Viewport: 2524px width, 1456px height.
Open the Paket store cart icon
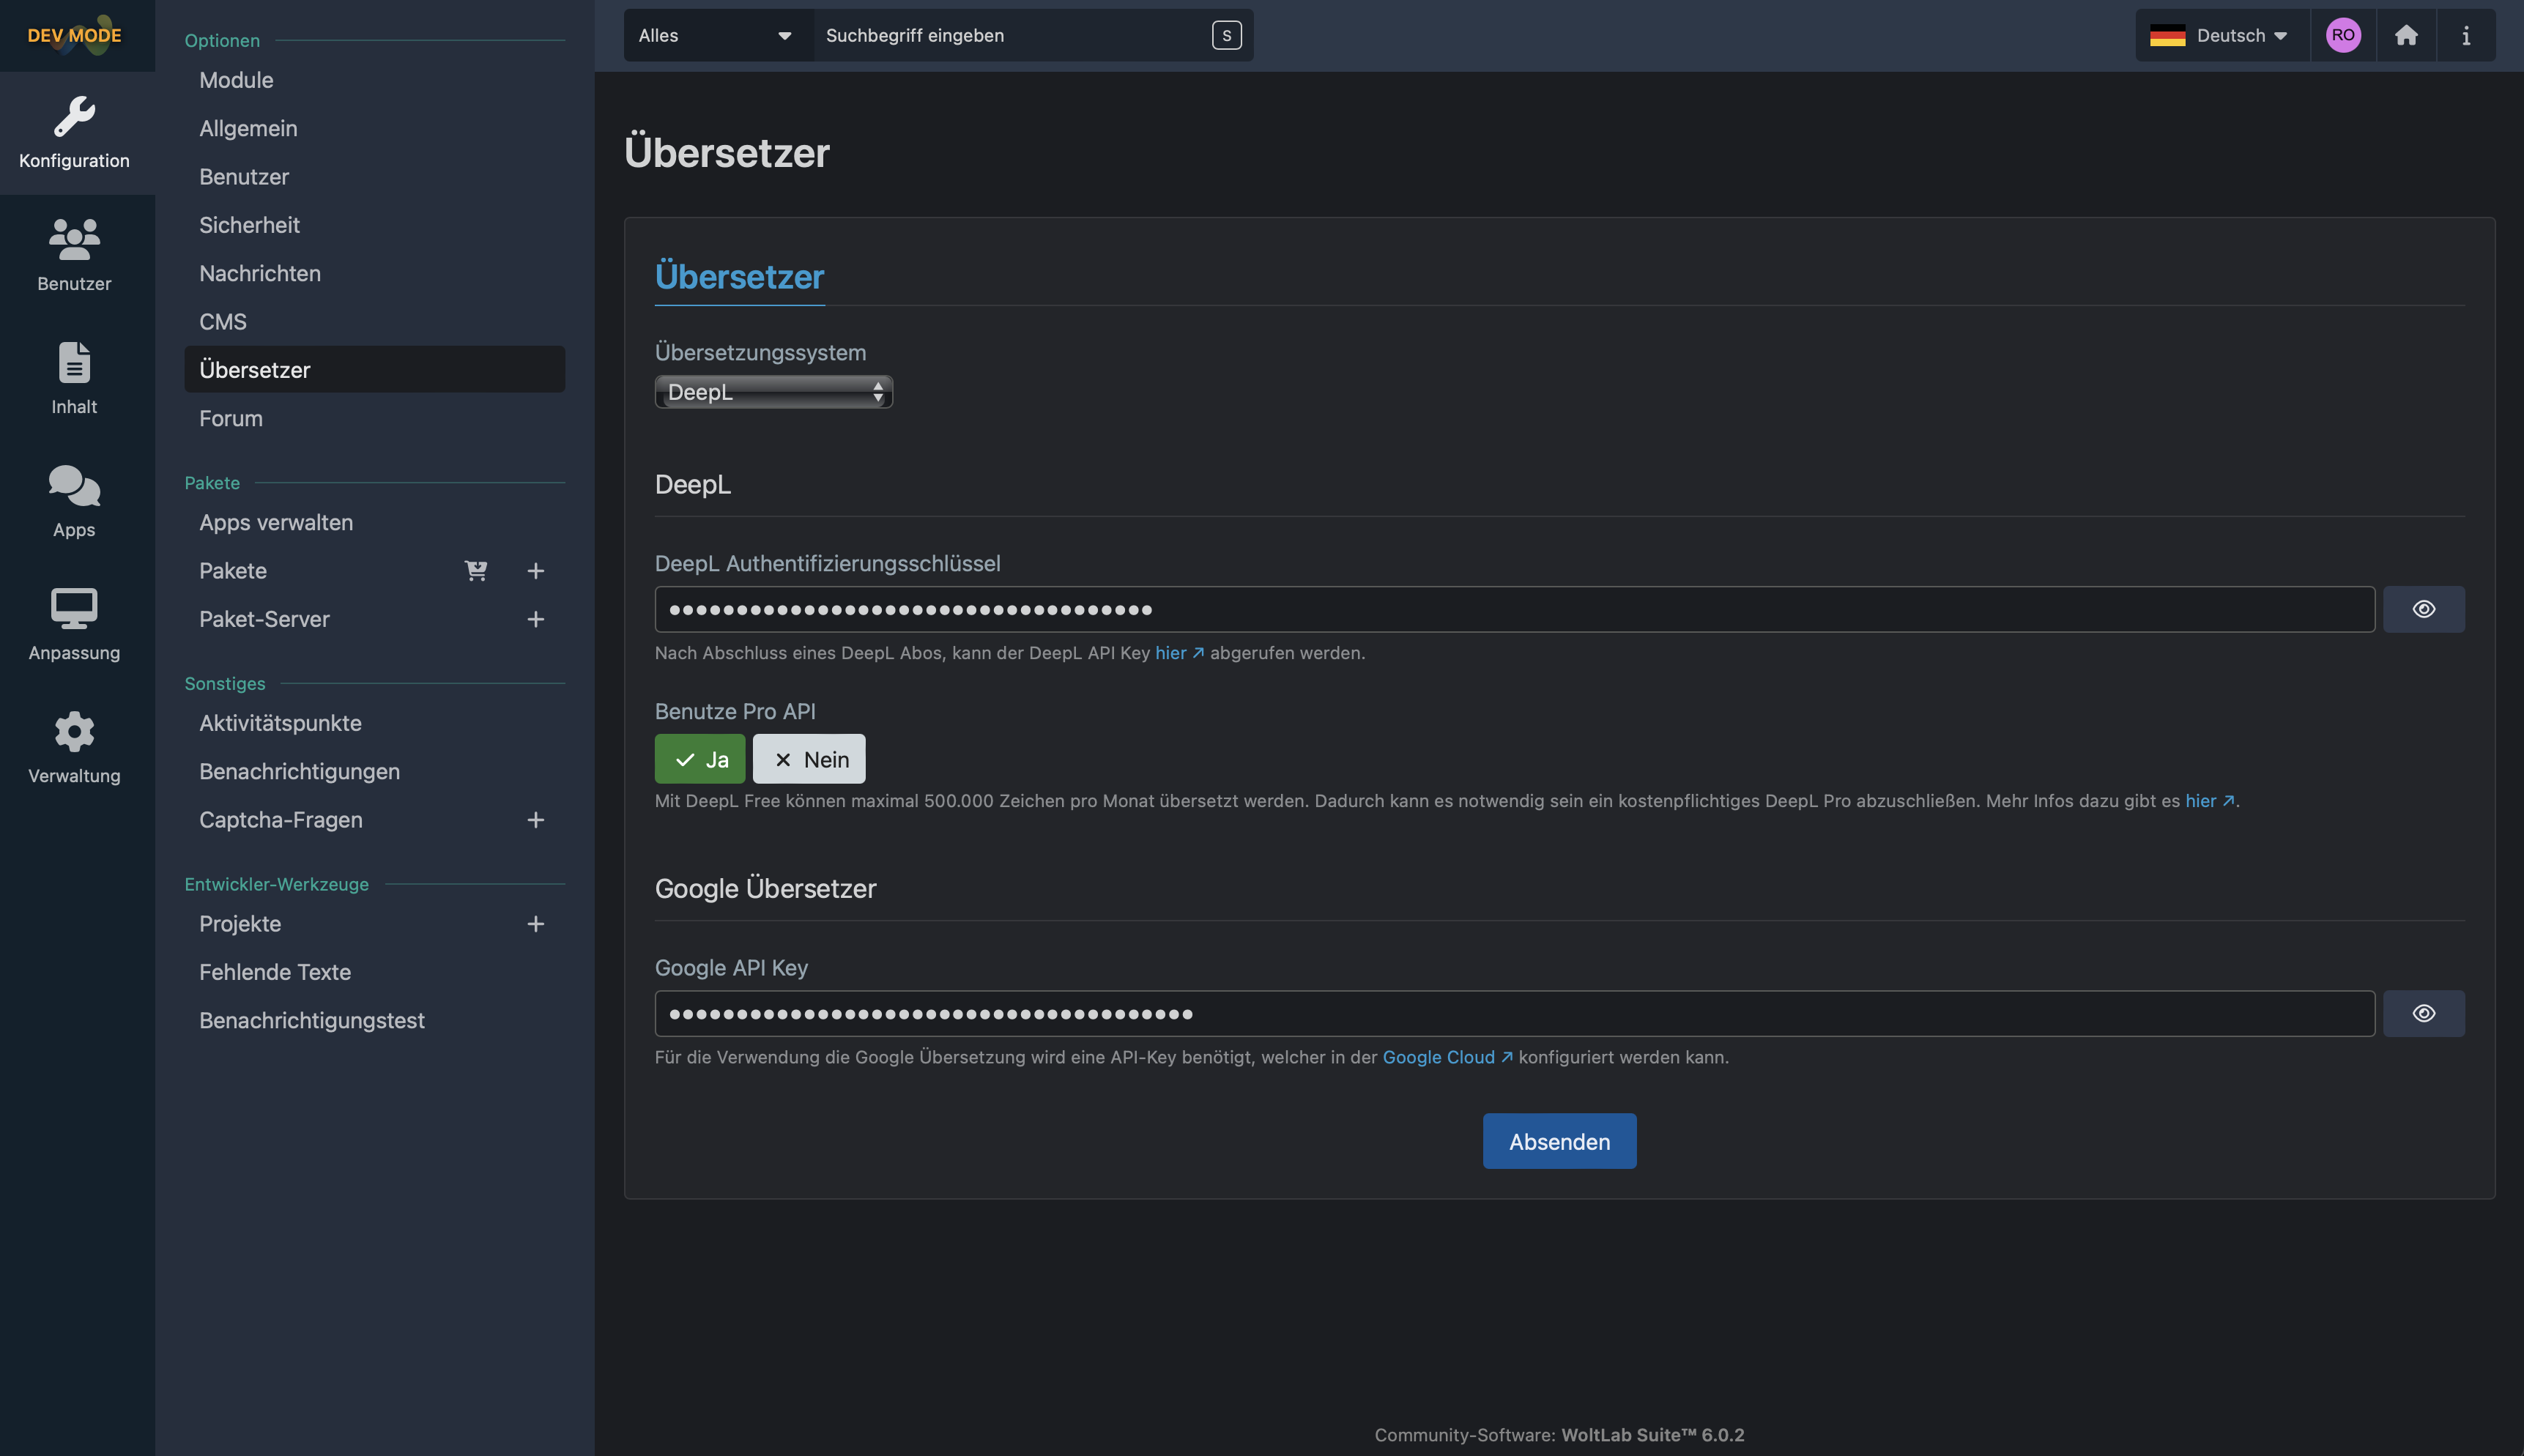click(x=476, y=571)
